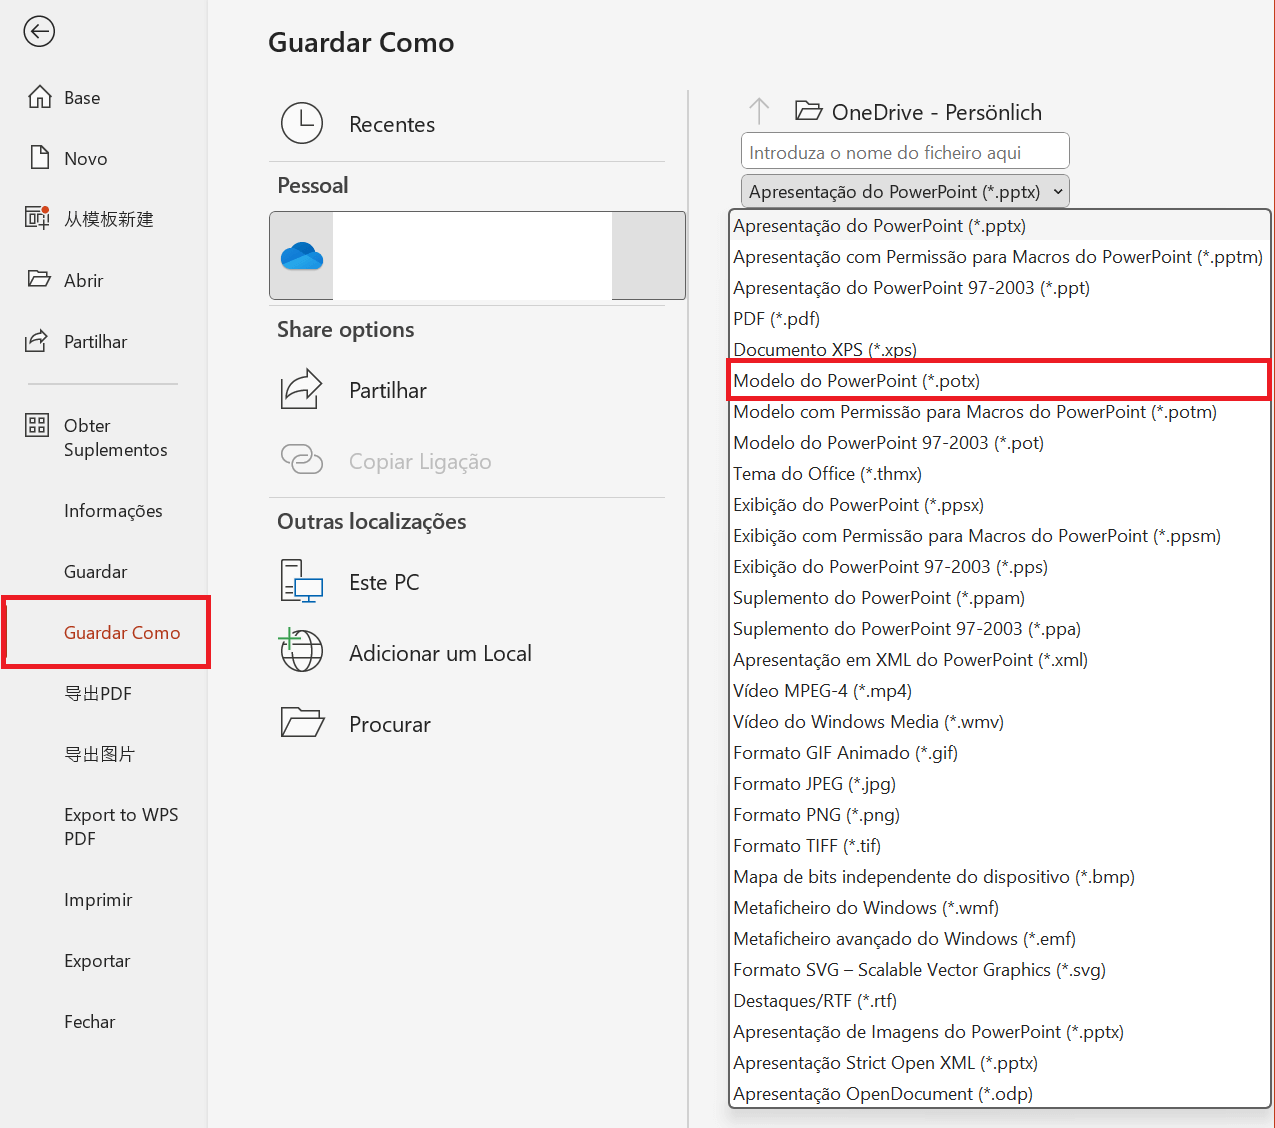
Task: Click the Recentes clock icon
Action: (302, 124)
